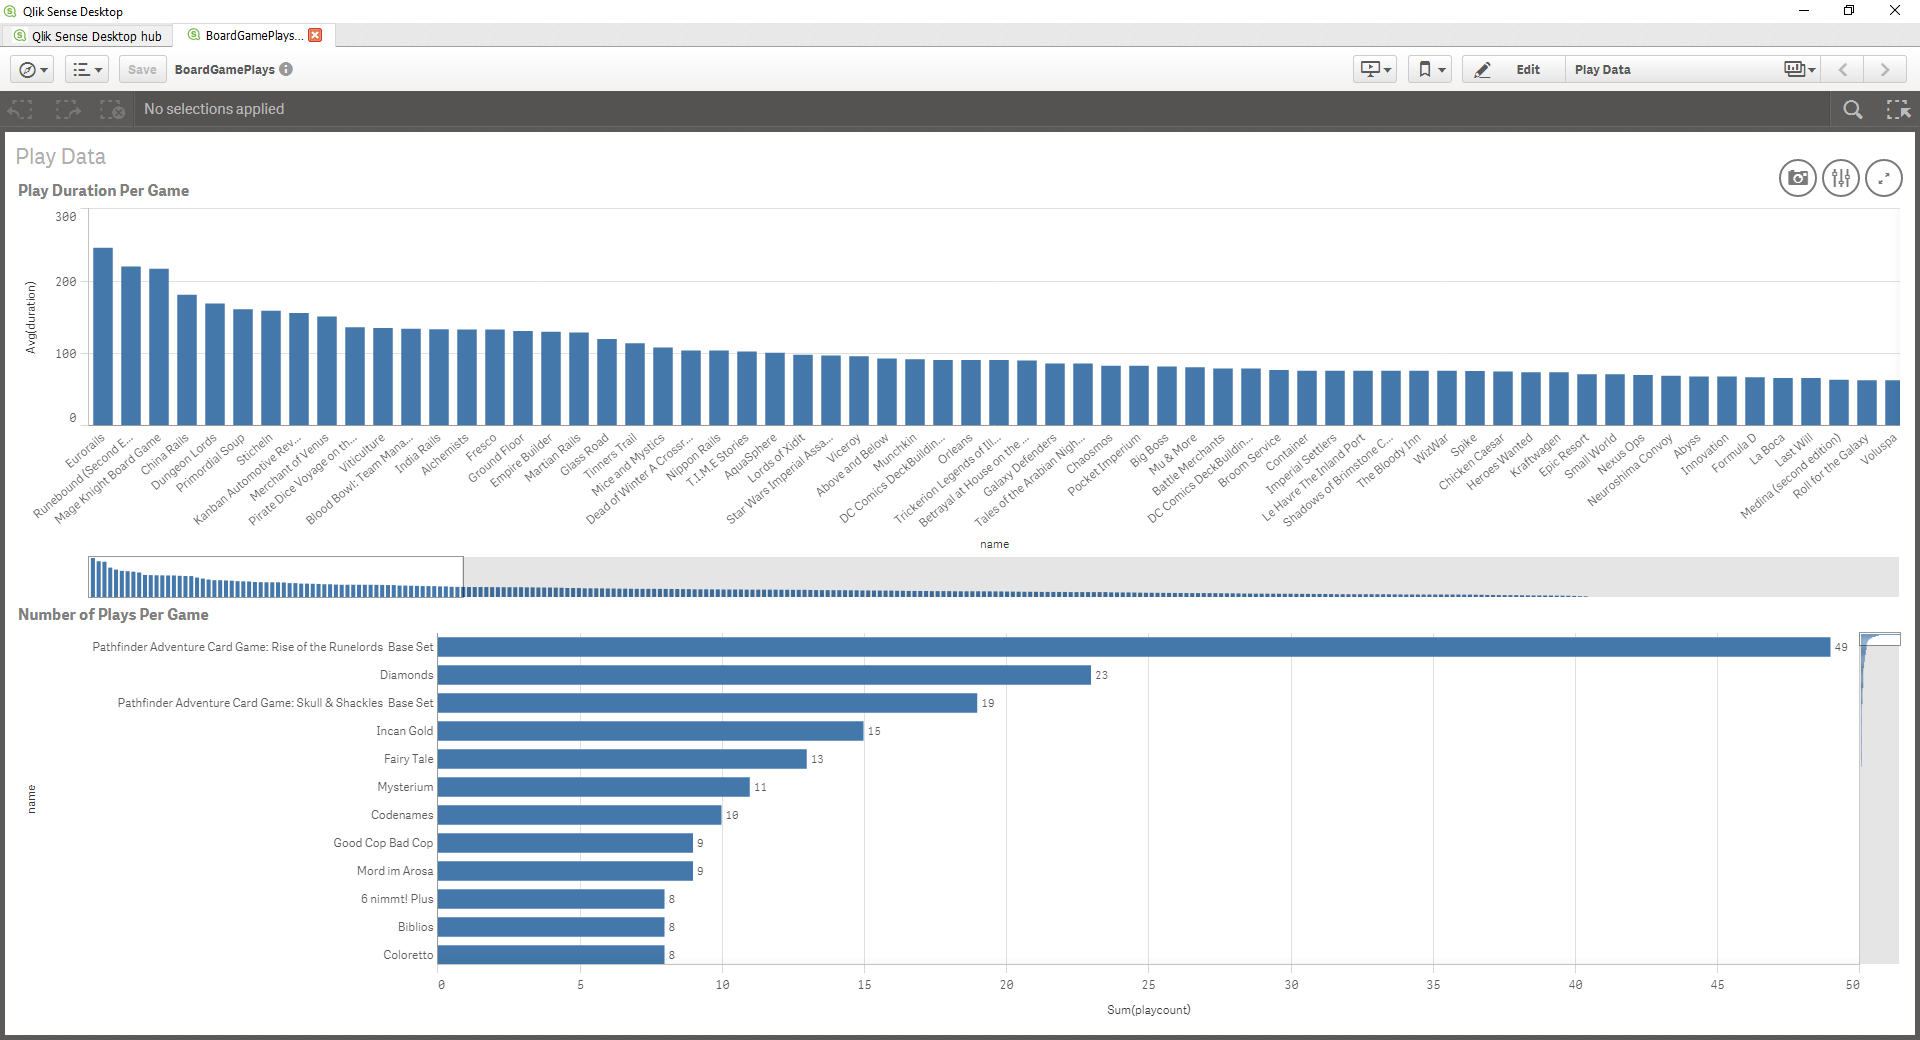Image resolution: width=1920 pixels, height=1040 pixels.
Task: Click the 49 value label
Action: [x=1841, y=647]
